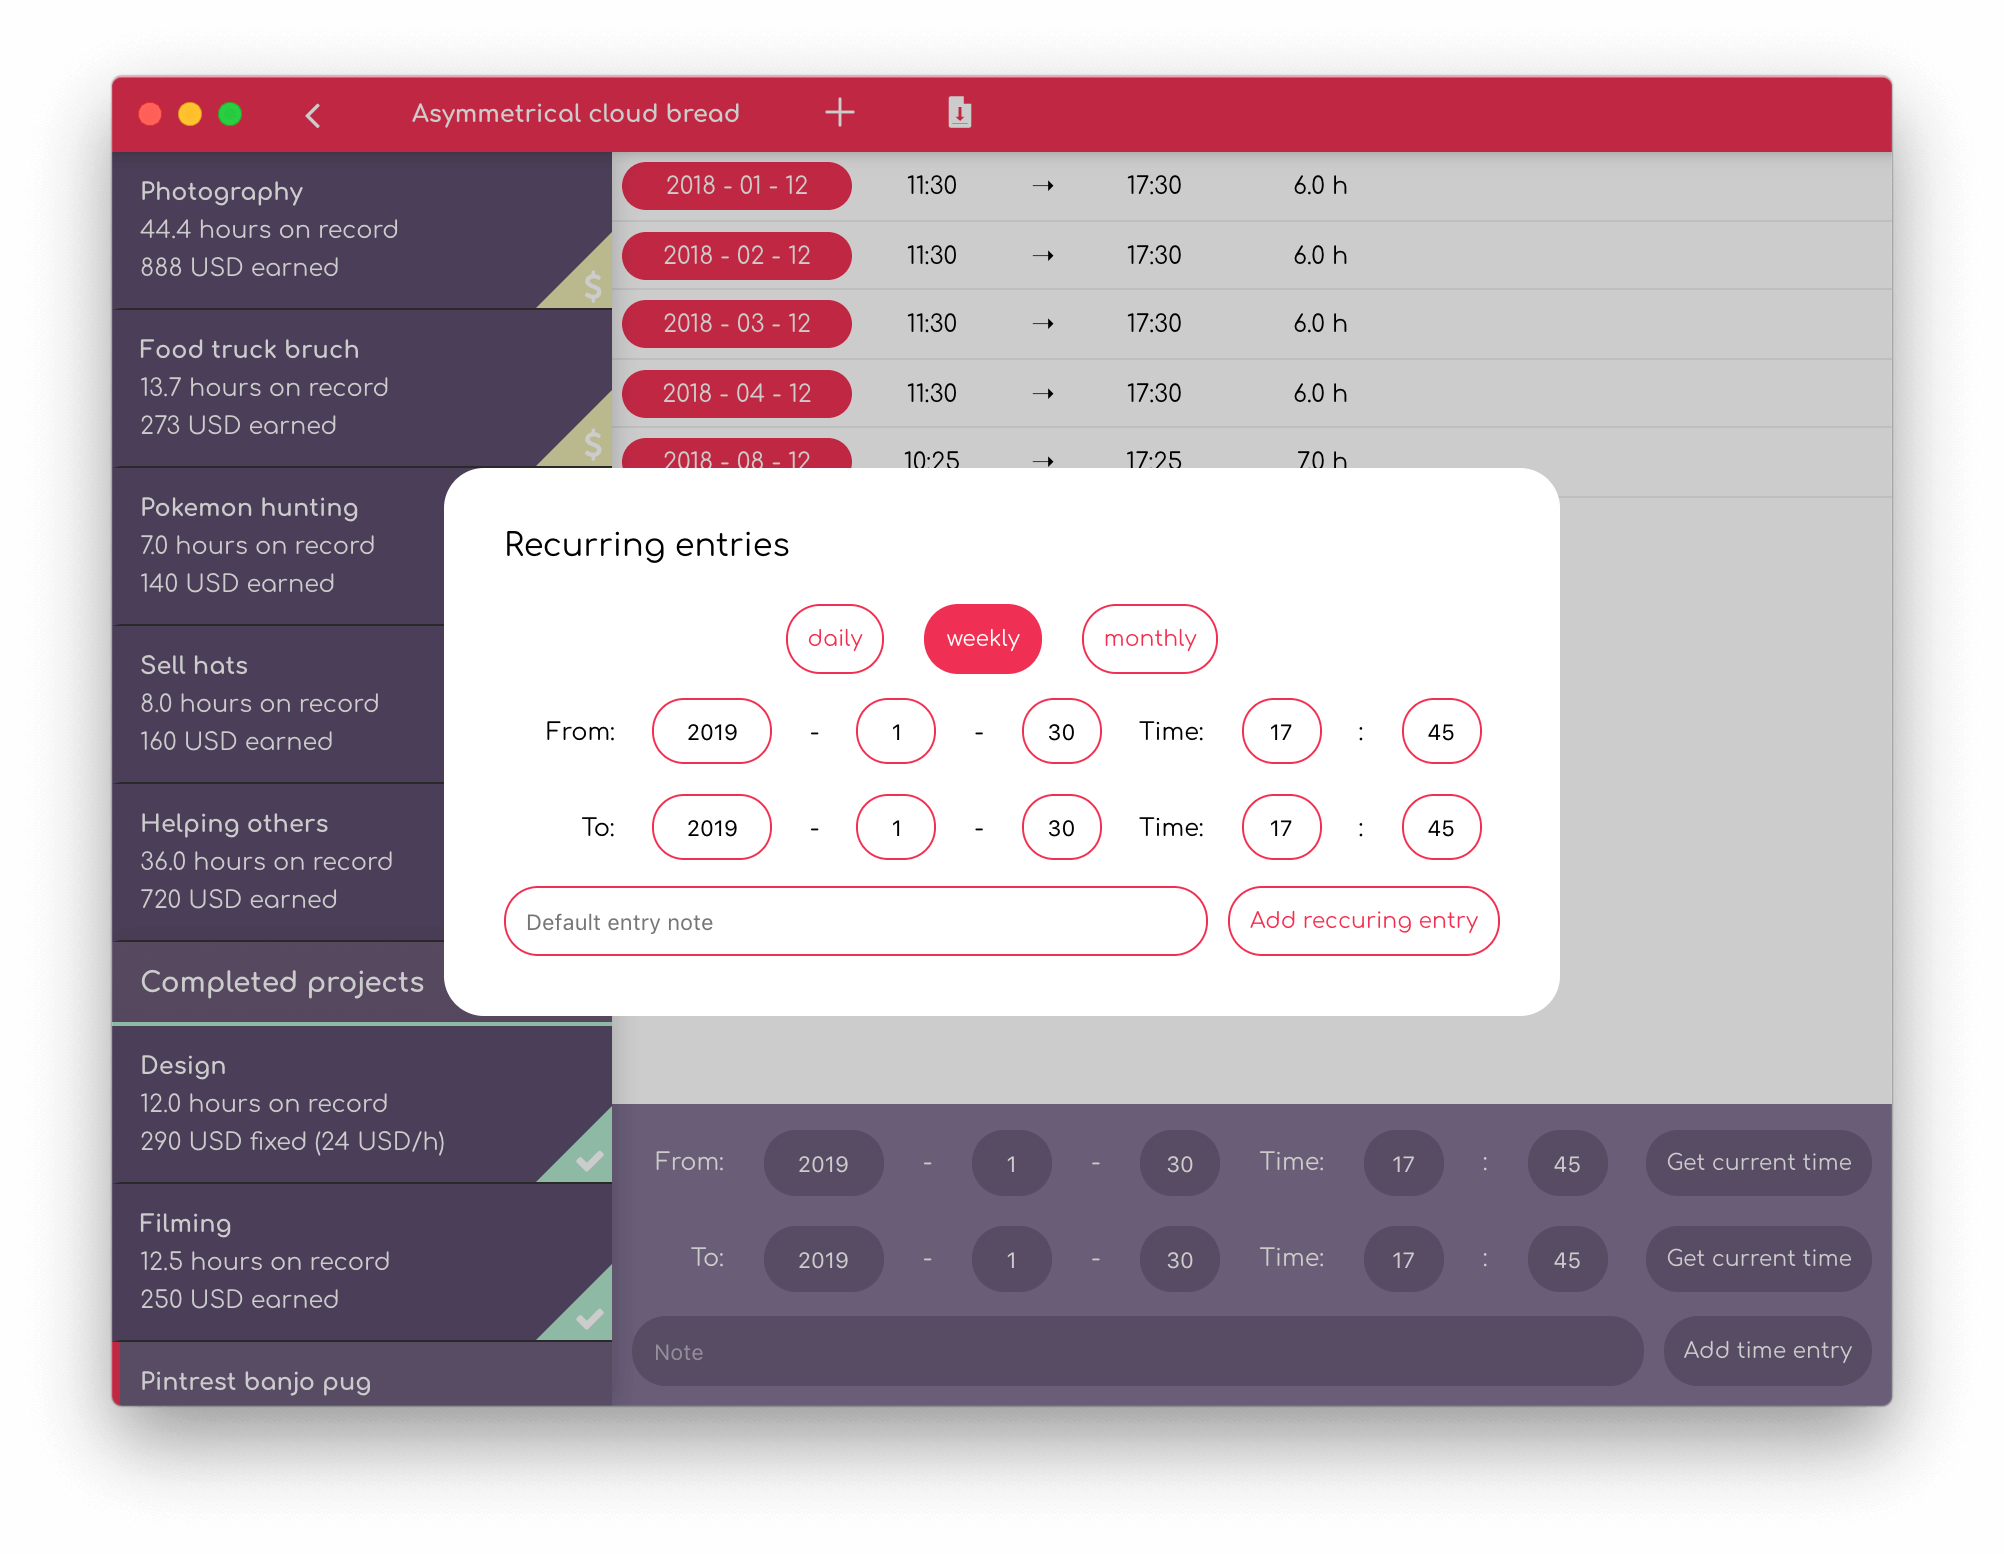Click the checkmark badge on the Filming project
This screenshot has height=1554, width=2004.
coord(589,1317)
